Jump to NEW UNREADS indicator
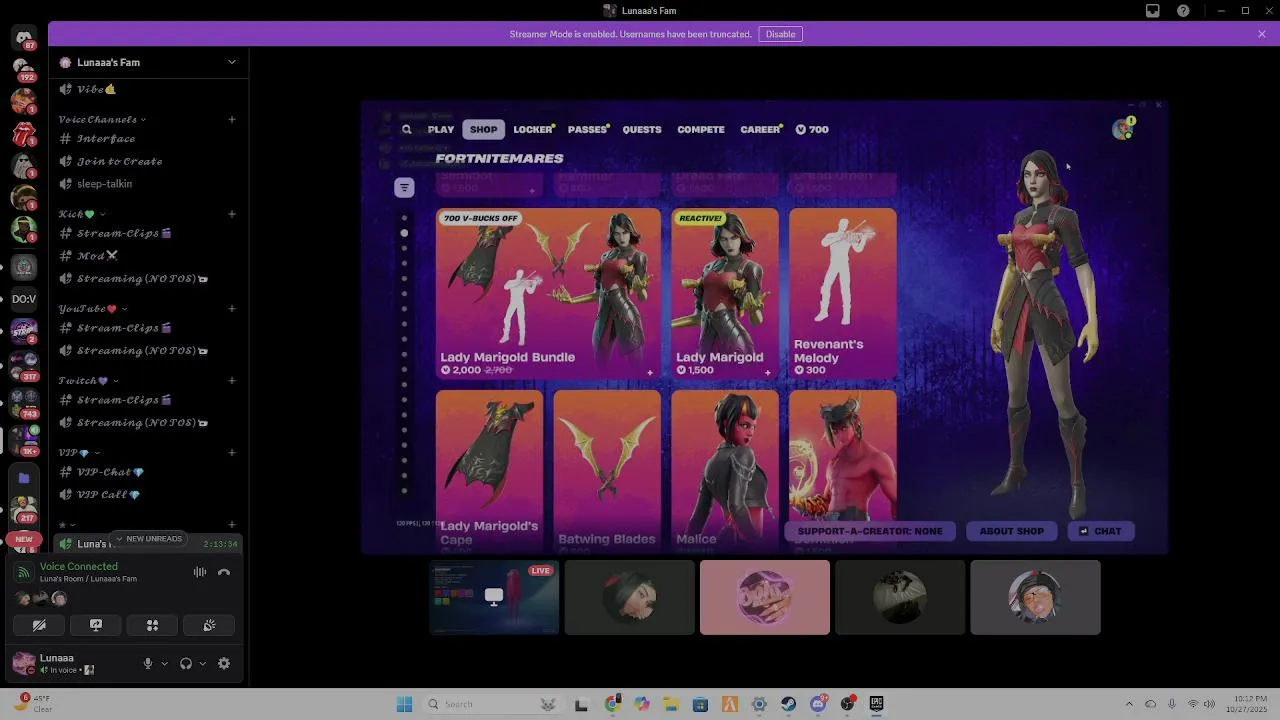This screenshot has height=720, width=1280. point(149,539)
